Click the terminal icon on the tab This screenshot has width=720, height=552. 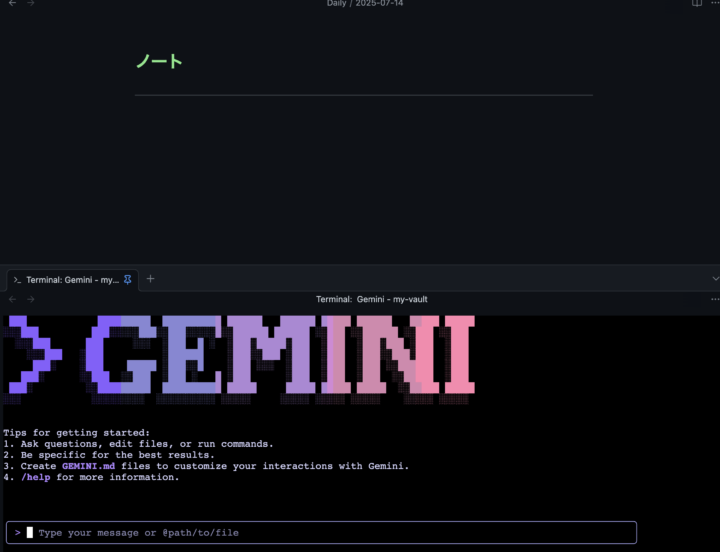(17, 280)
